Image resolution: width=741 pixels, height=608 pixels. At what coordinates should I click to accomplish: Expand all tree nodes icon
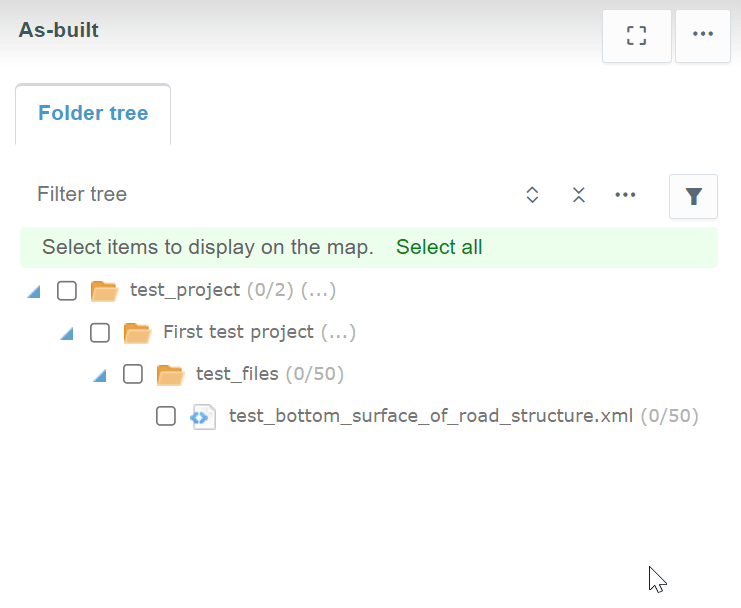click(x=532, y=195)
